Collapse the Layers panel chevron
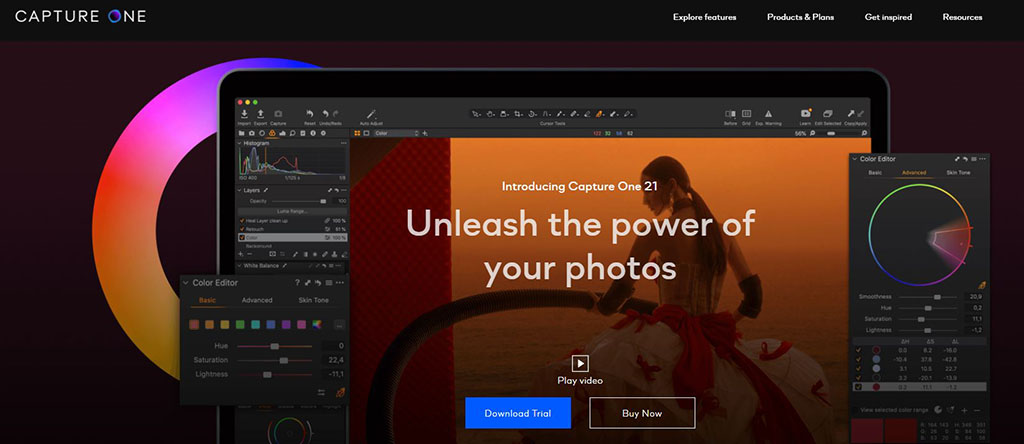Screen dimensions: 1024x444 coord(240,190)
